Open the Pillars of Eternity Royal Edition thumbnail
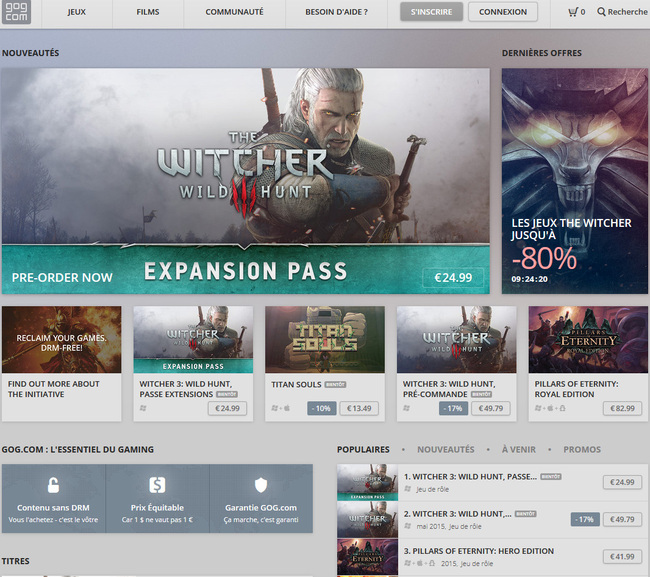650x577 pixels. point(588,339)
